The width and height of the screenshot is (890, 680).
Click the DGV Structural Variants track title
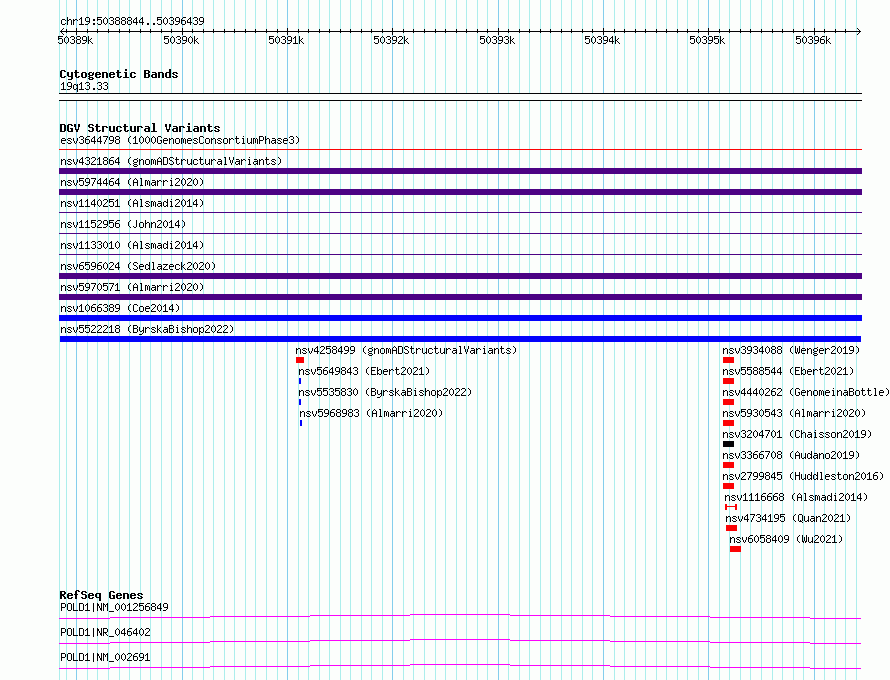tap(140, 128)
